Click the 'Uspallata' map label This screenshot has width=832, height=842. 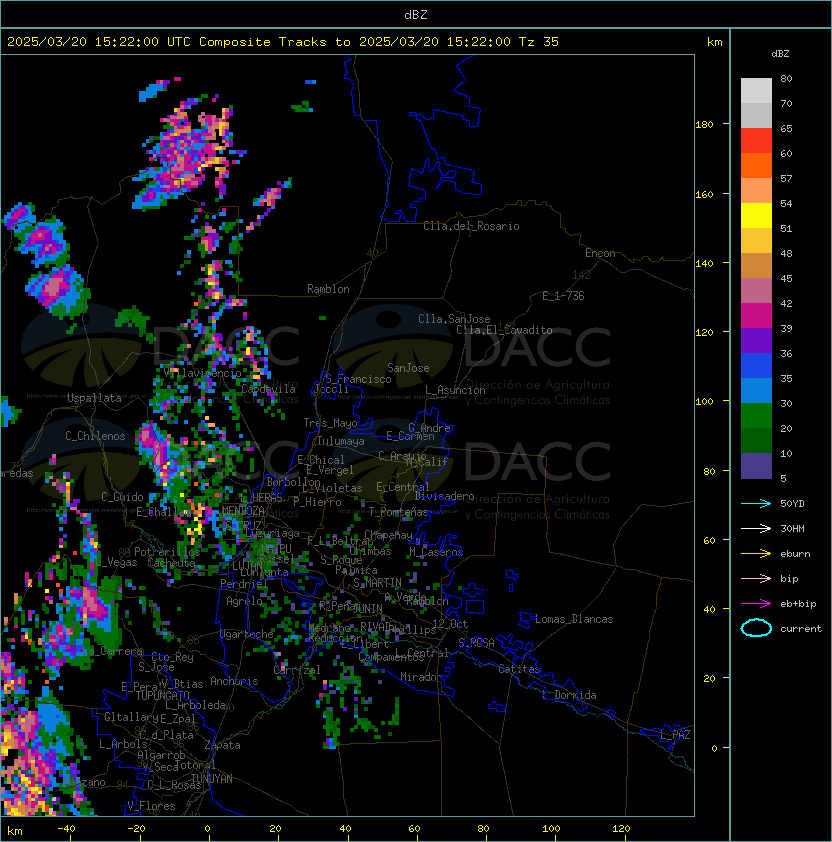pyautogui.click(x=94, y=398)
